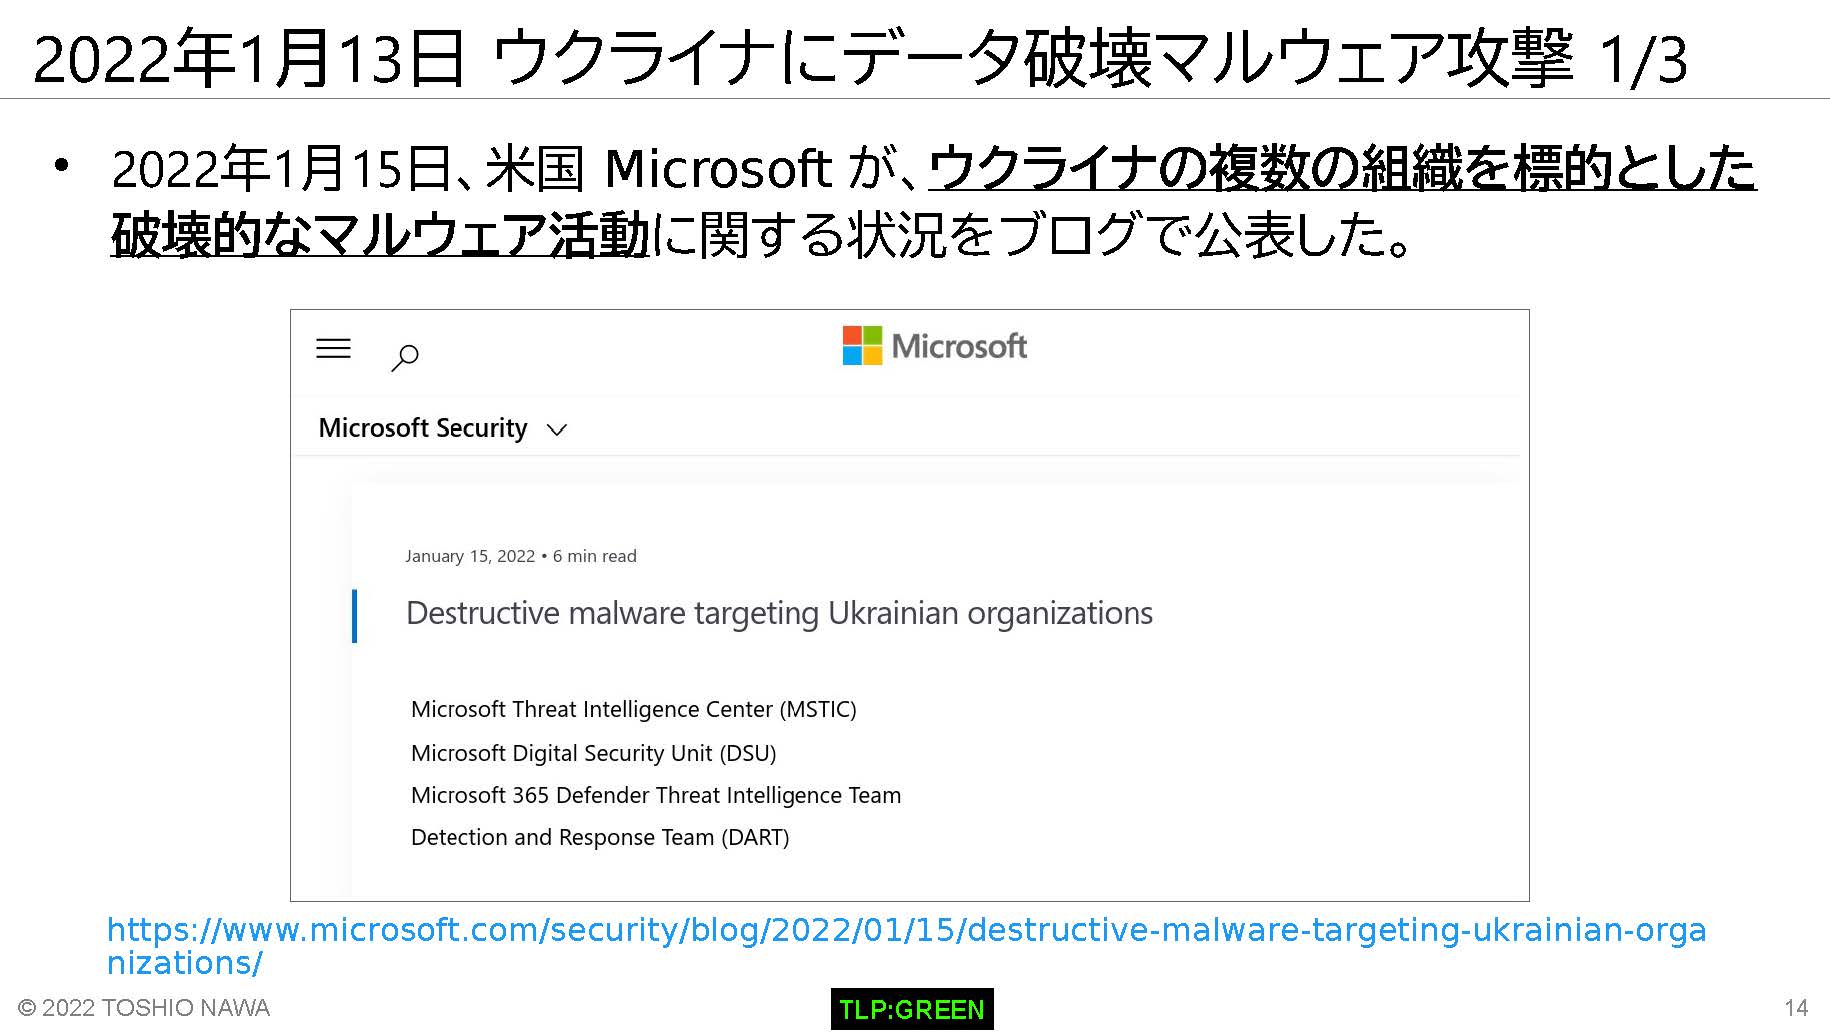
Task: Click the slide title heading text
Action: click(860, 57)
